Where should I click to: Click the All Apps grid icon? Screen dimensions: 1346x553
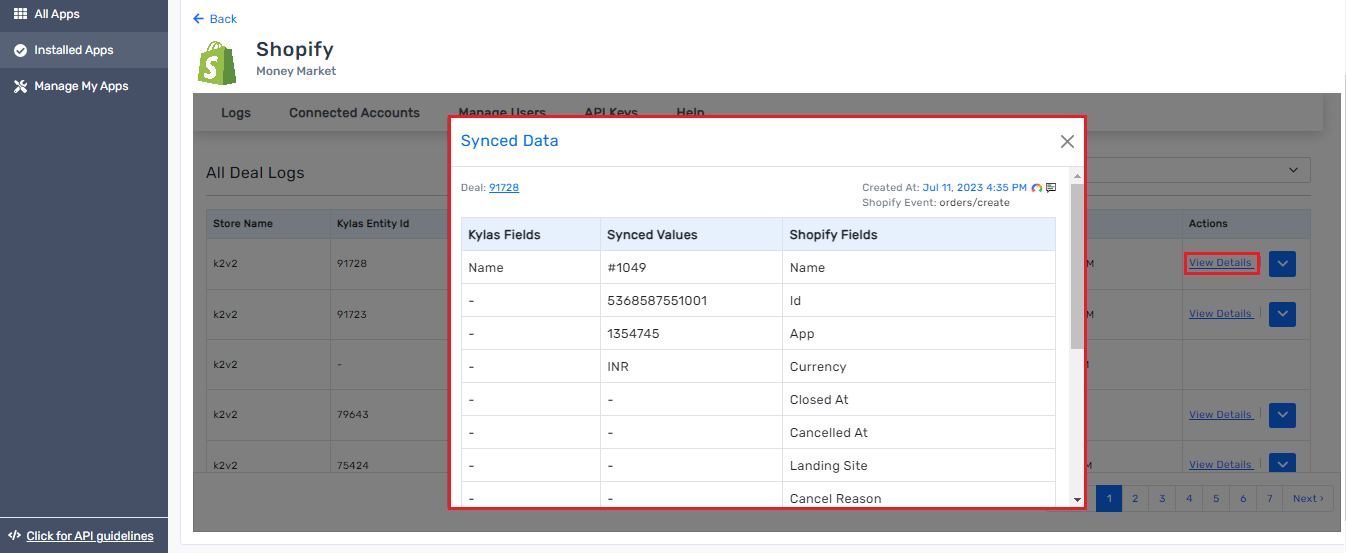point(20,14)
